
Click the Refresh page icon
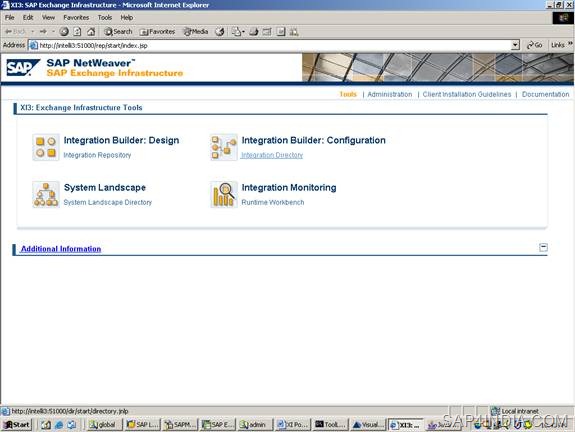point(77,32)
